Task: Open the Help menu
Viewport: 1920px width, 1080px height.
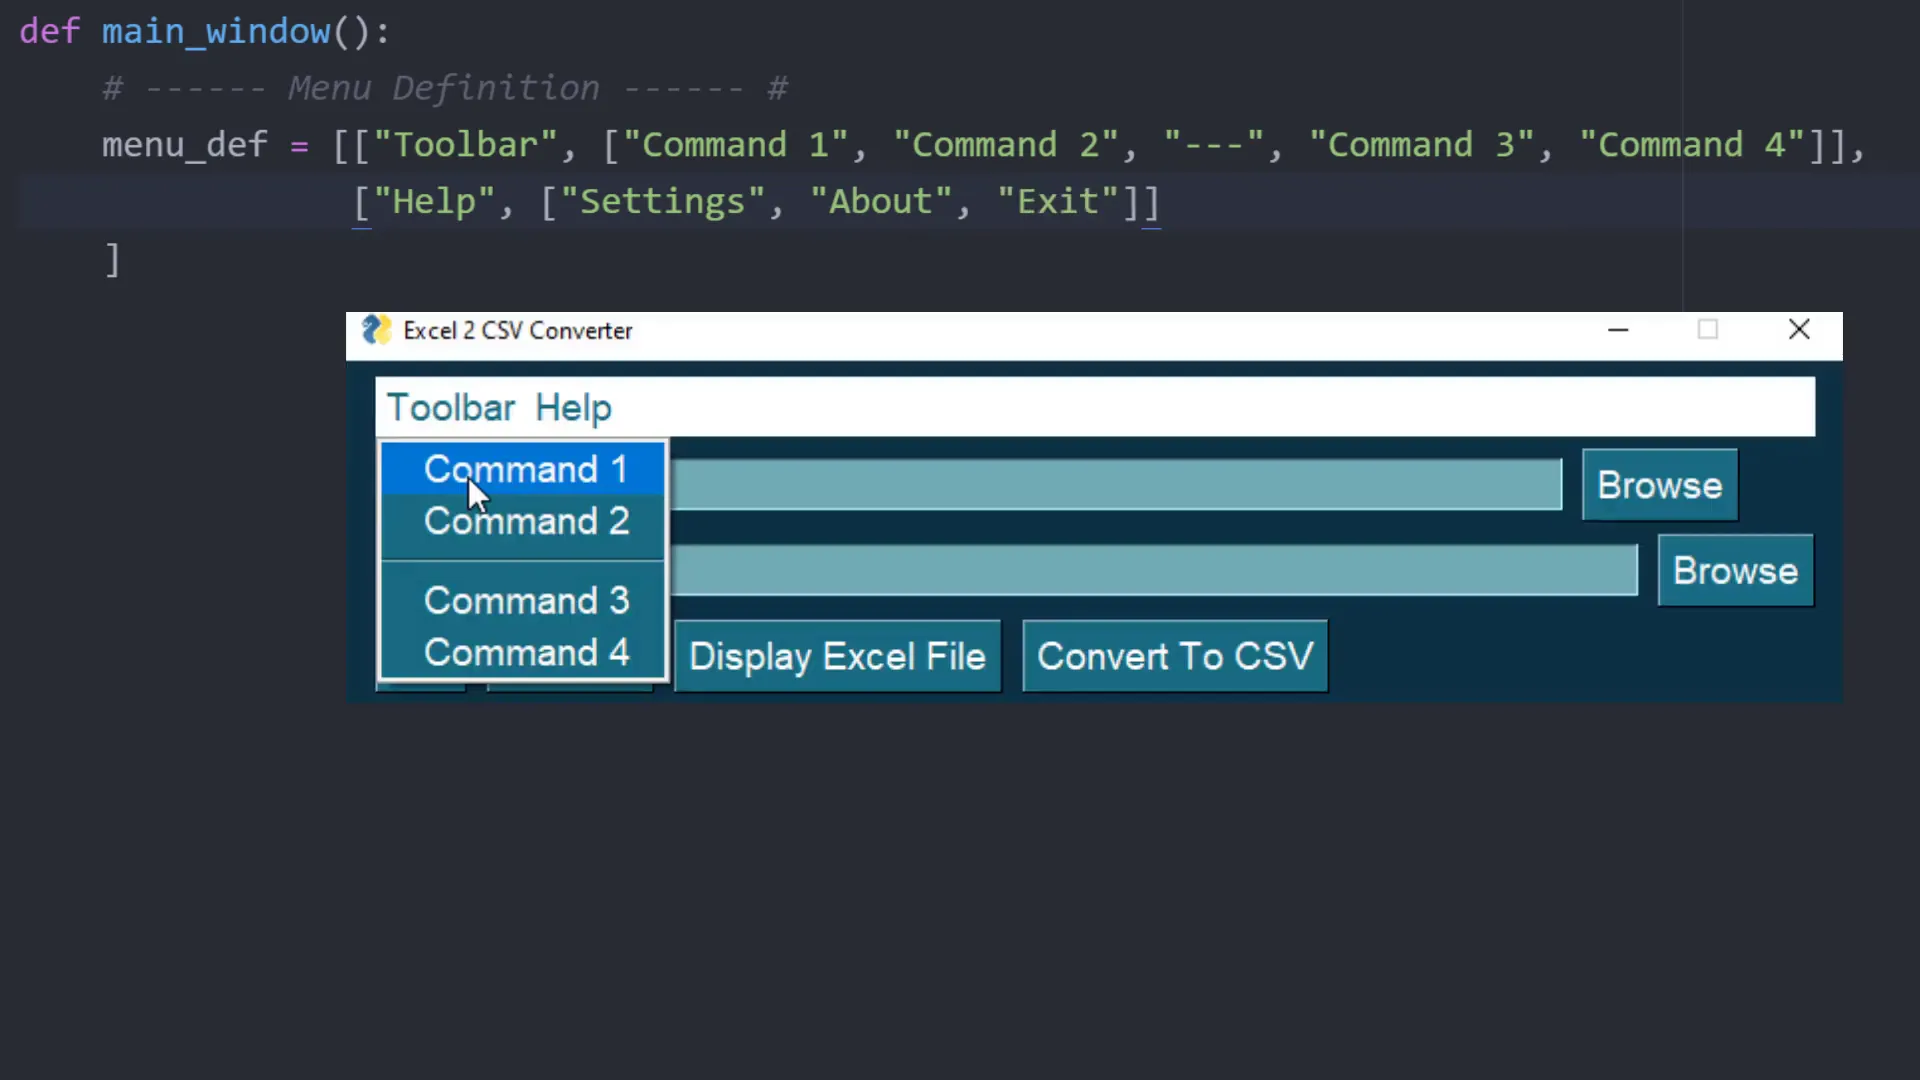Action: (x=572, y=407)
